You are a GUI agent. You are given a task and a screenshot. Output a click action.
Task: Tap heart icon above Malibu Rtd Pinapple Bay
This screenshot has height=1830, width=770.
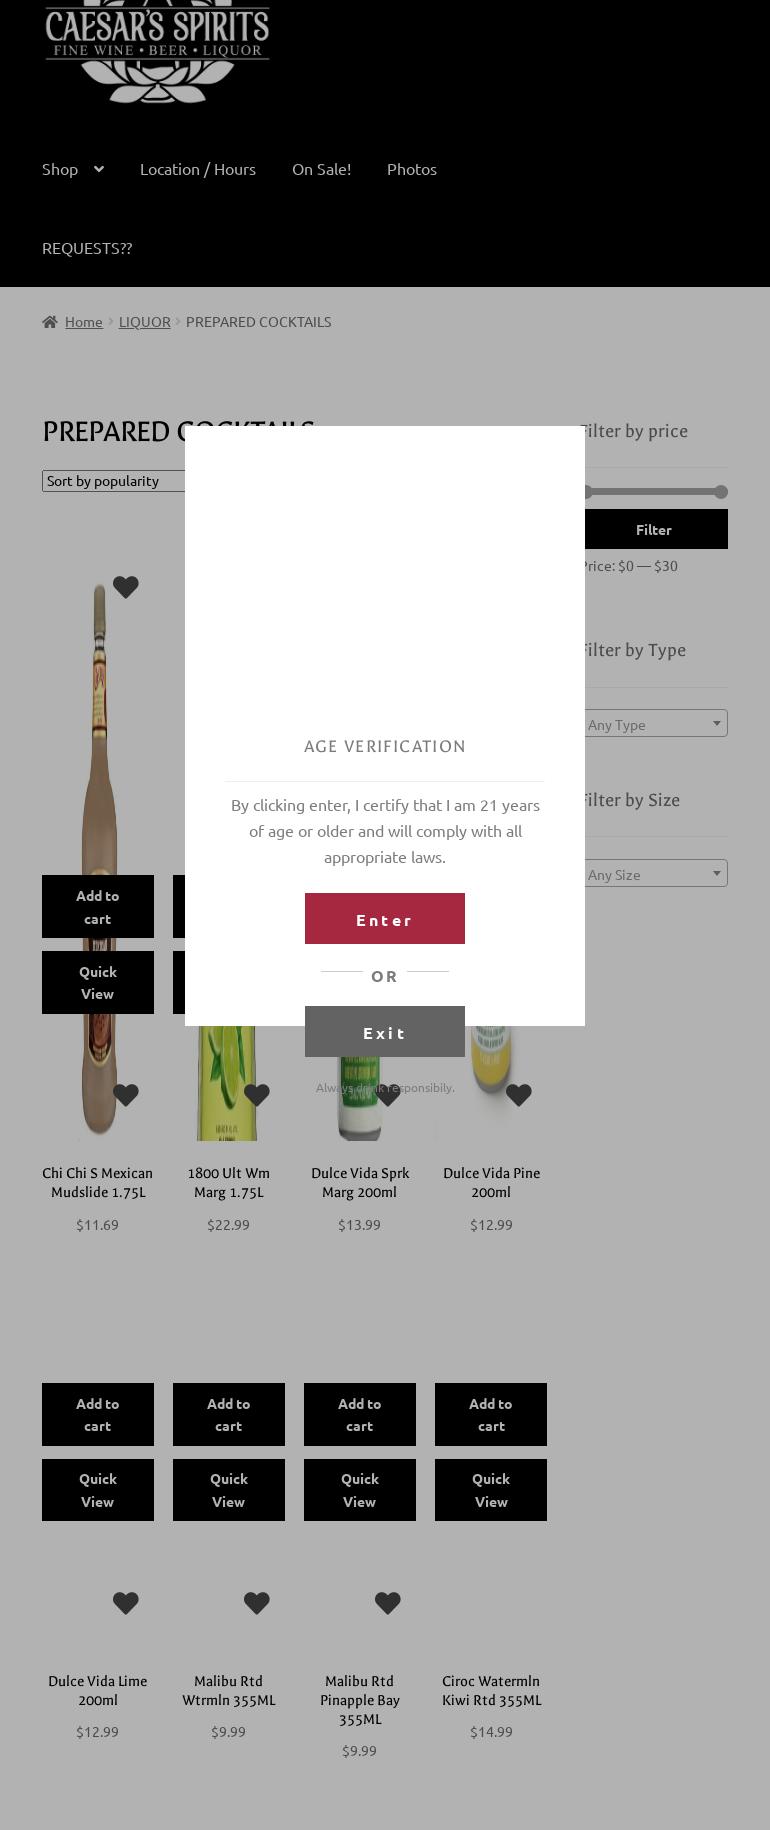click(x=388, y=1603)
